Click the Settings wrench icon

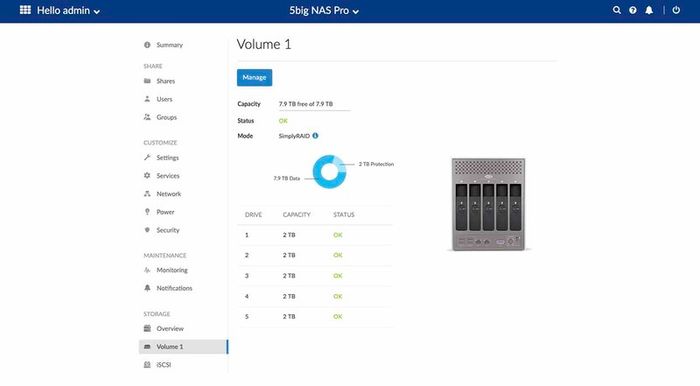tap(147, 158)
